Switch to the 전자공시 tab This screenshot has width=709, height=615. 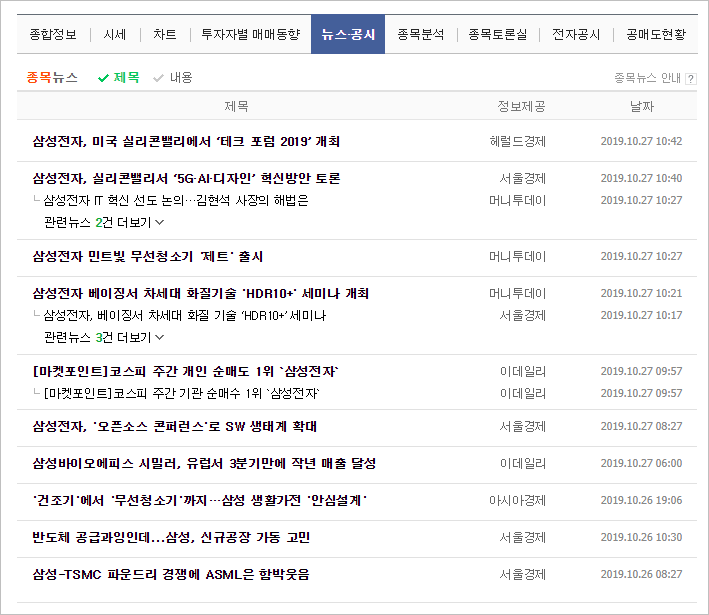[x=576, y=34]
